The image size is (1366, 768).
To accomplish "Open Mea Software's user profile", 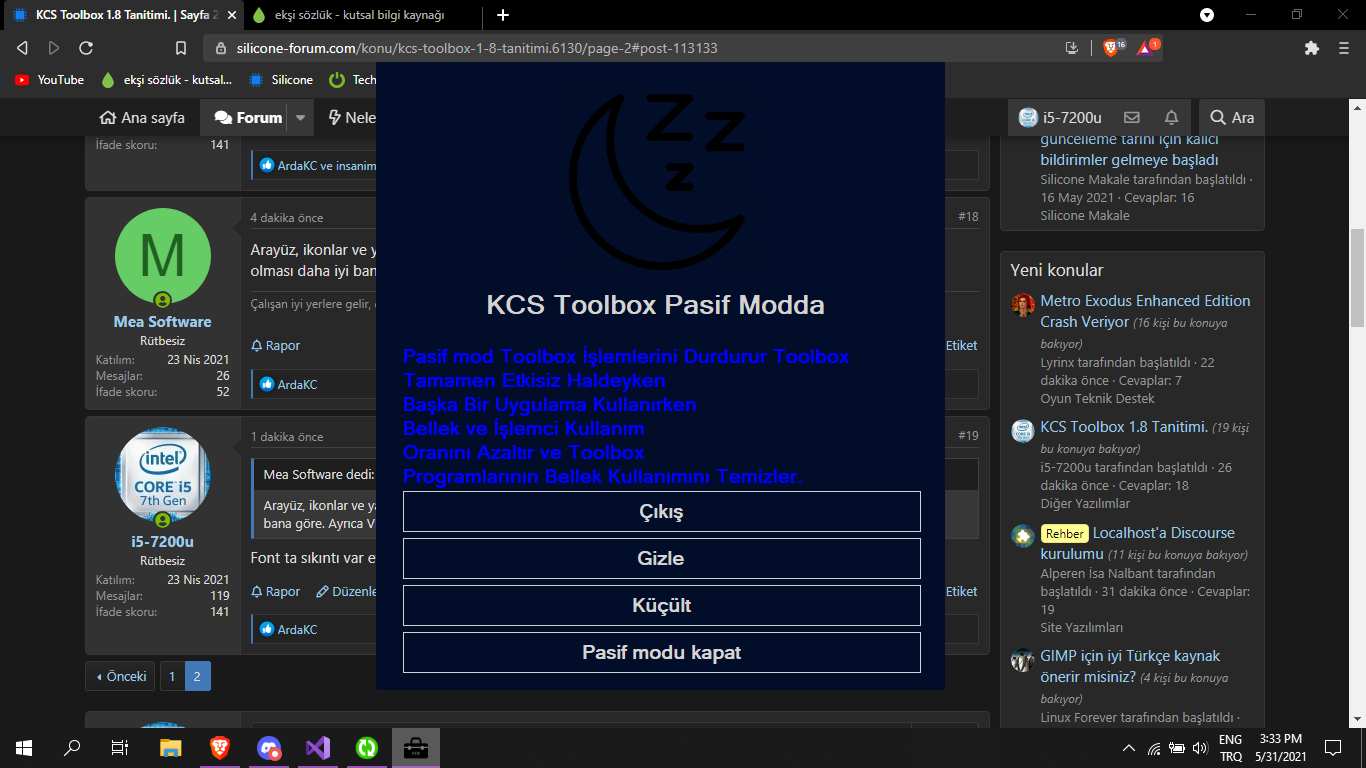I will coord(162,322).
